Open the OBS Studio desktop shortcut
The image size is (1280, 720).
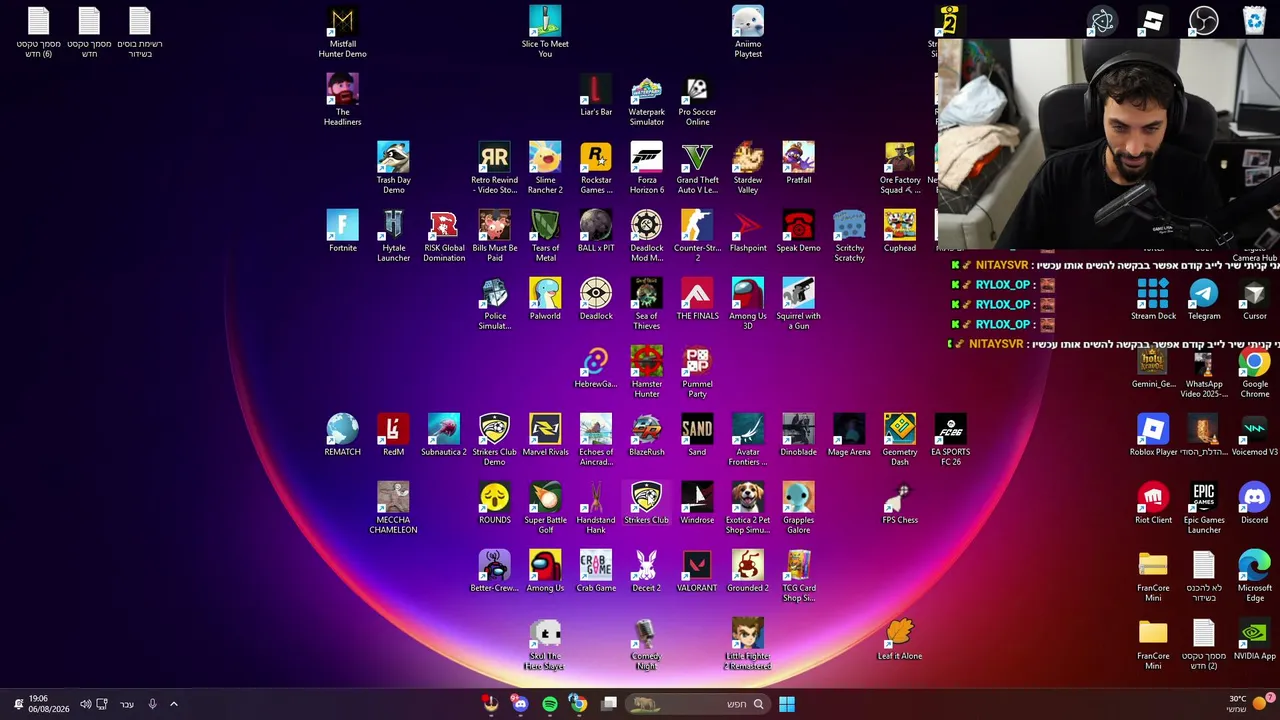[1203, 21]
